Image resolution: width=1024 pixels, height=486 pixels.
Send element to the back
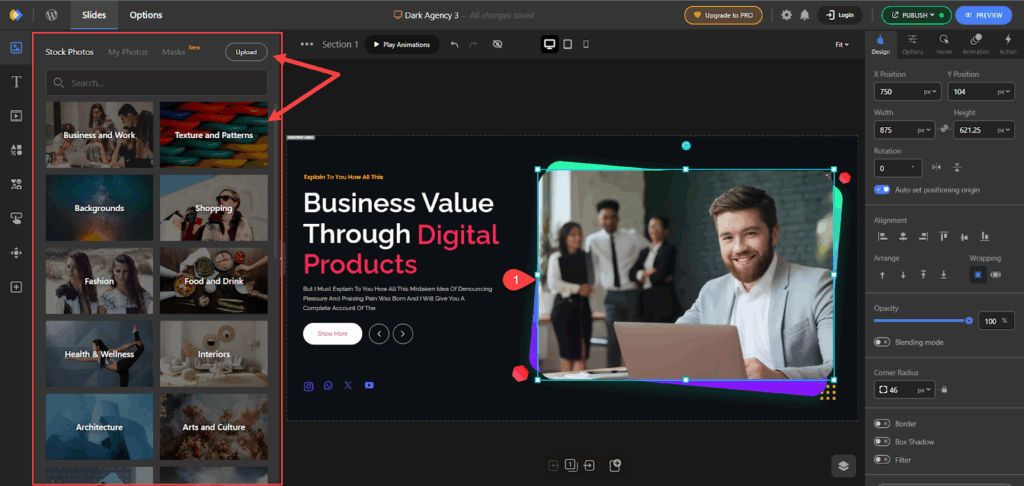(944, 275)
